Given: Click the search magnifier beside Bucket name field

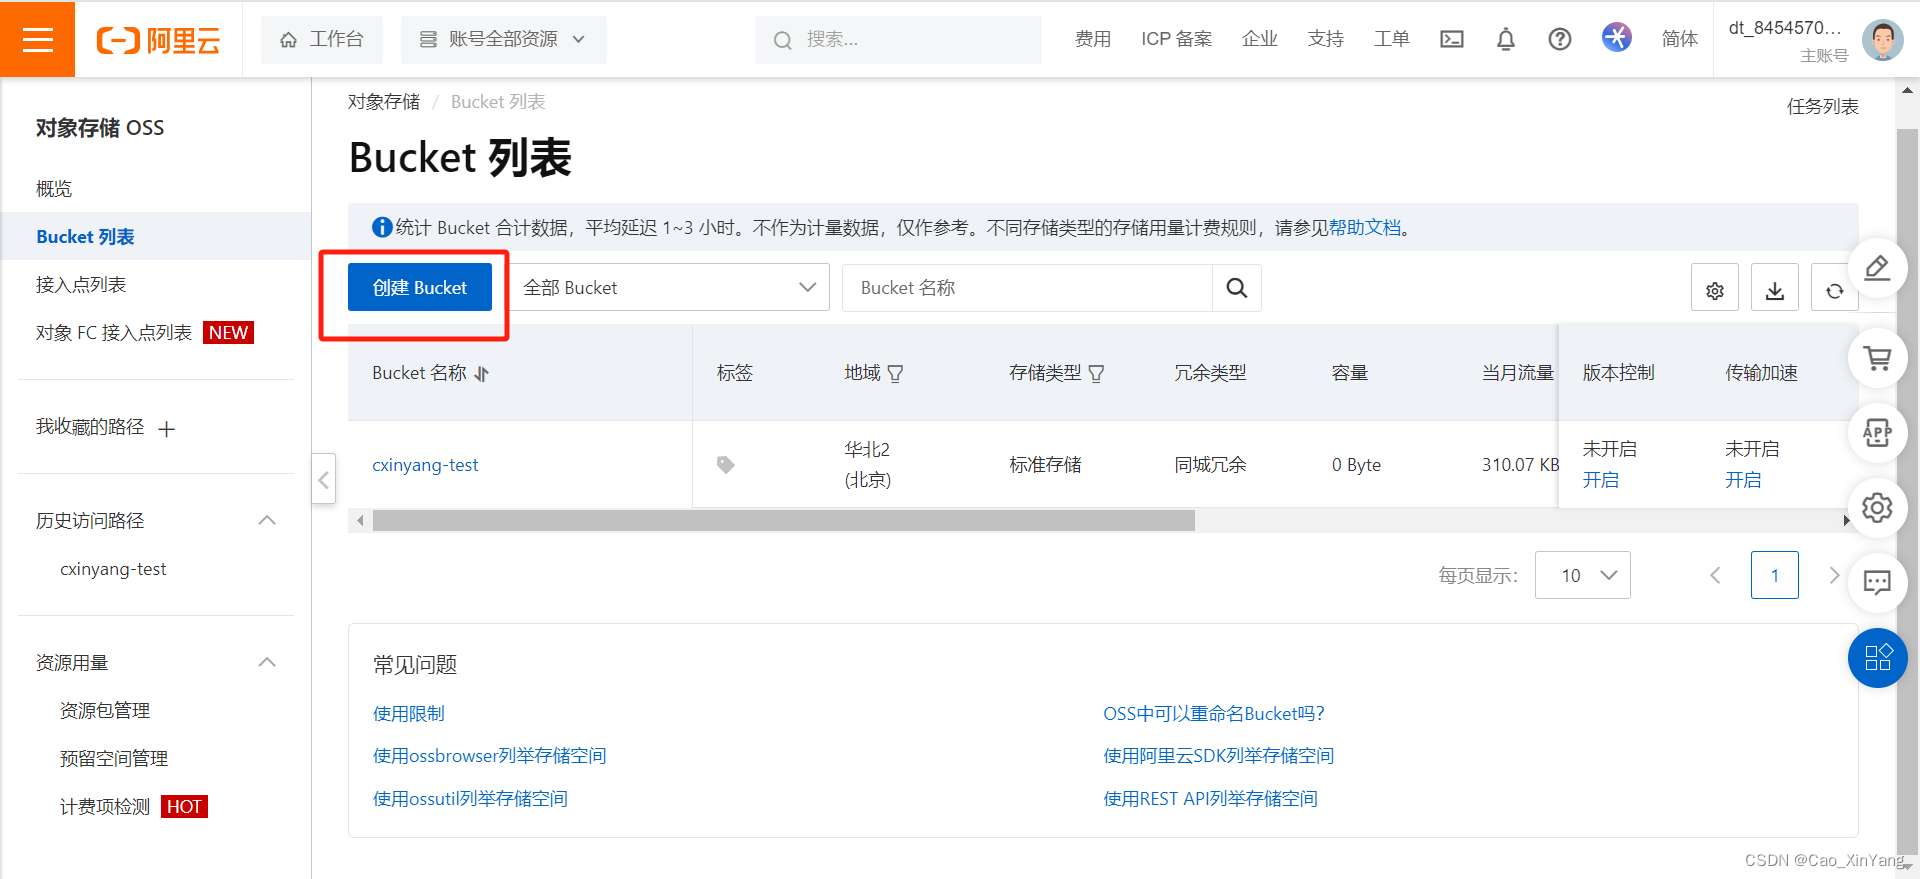Looking at the screenshot, I should pos(1236,288).
